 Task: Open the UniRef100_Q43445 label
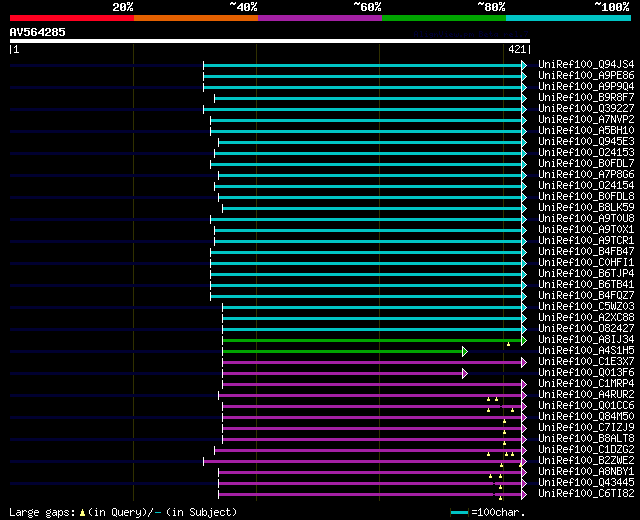click(x=586, y=483)
